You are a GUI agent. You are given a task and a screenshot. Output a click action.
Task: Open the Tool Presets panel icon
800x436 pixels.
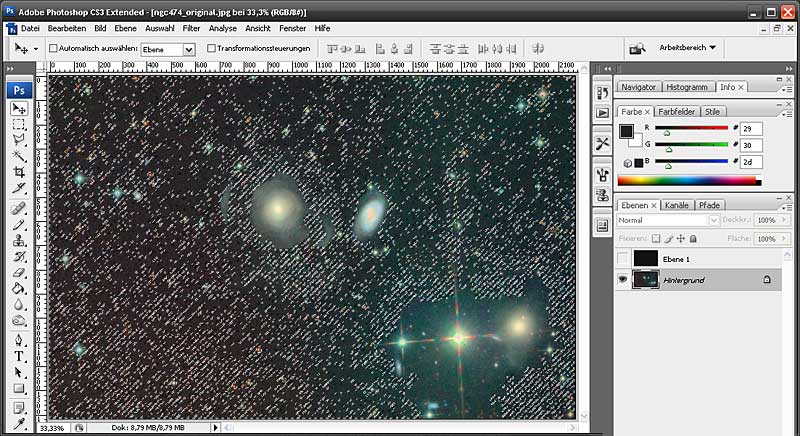coord(603,144)
